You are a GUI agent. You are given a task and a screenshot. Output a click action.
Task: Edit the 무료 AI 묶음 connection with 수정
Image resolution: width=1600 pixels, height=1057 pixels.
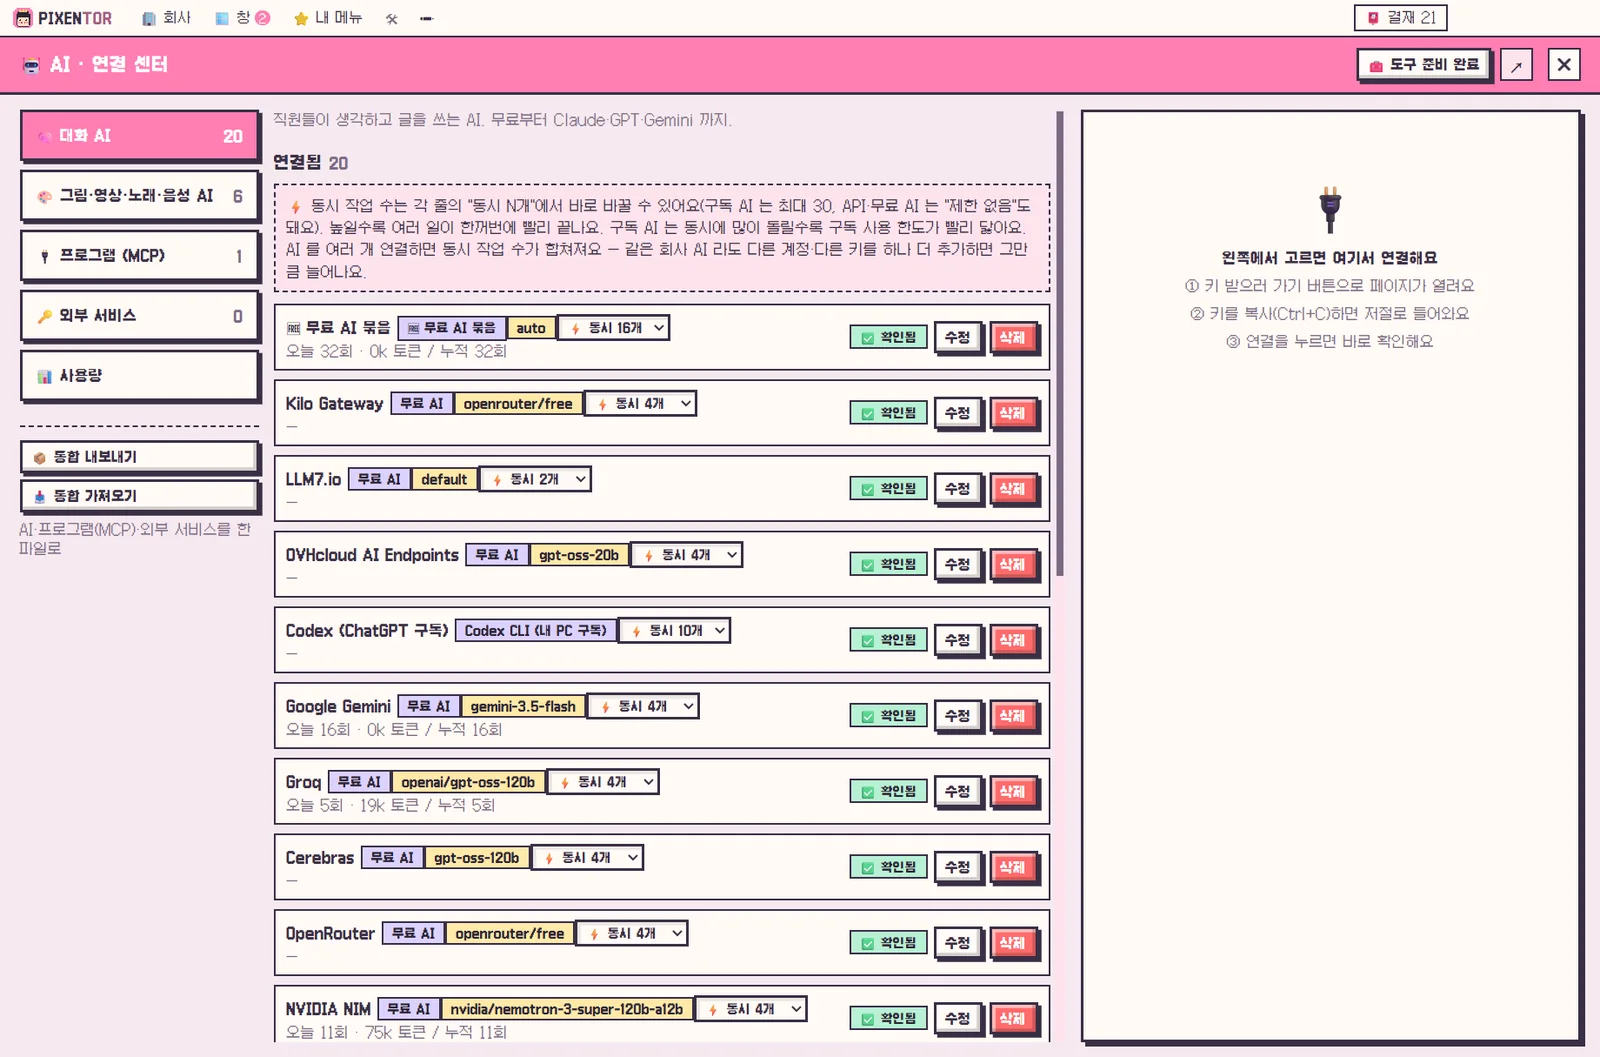point(958,338)
